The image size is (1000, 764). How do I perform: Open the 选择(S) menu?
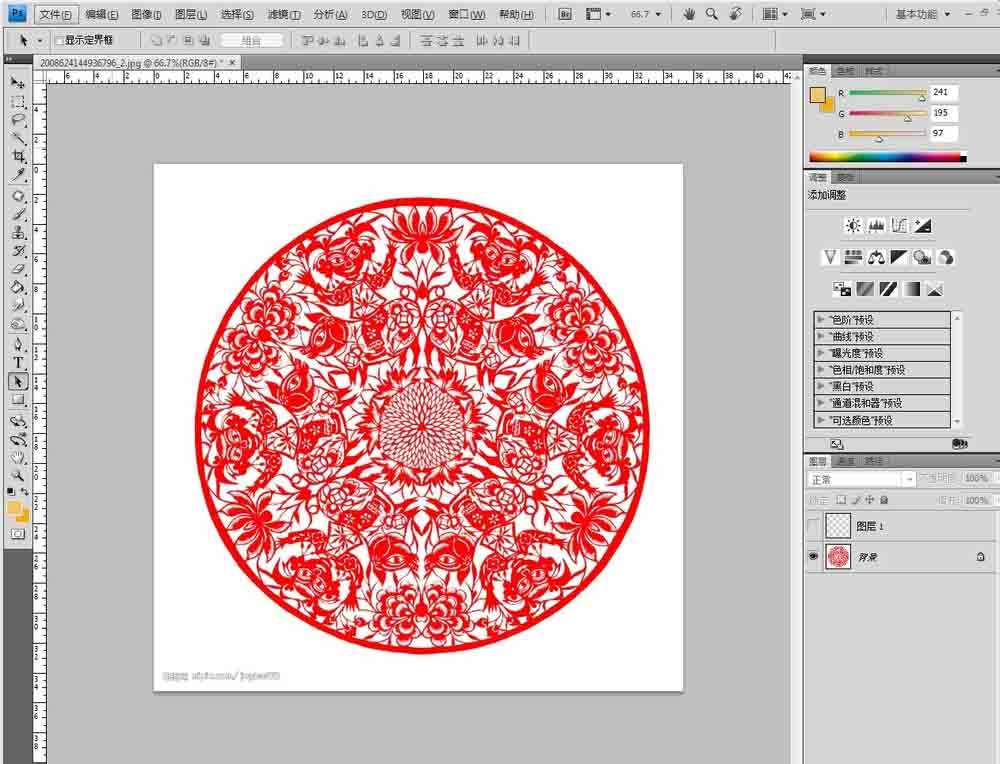pos(237,14)
